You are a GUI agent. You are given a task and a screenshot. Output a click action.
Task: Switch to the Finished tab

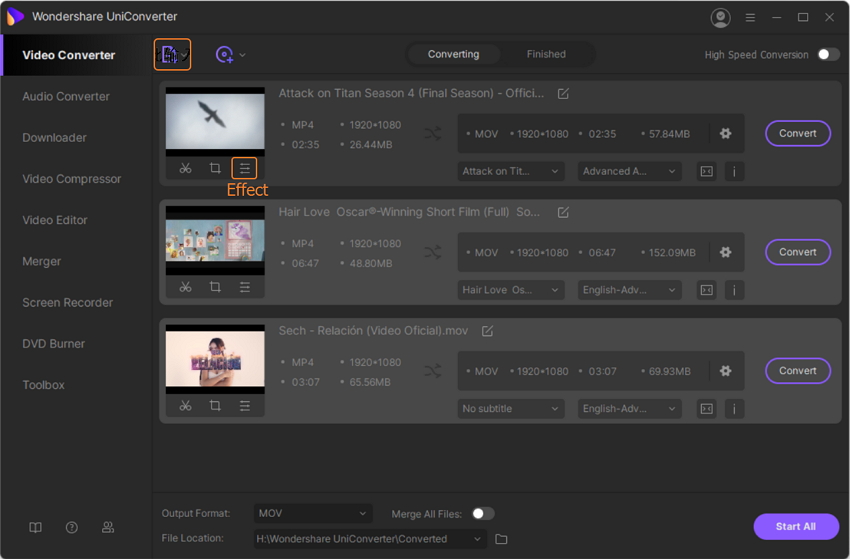[x=546, y=54]
